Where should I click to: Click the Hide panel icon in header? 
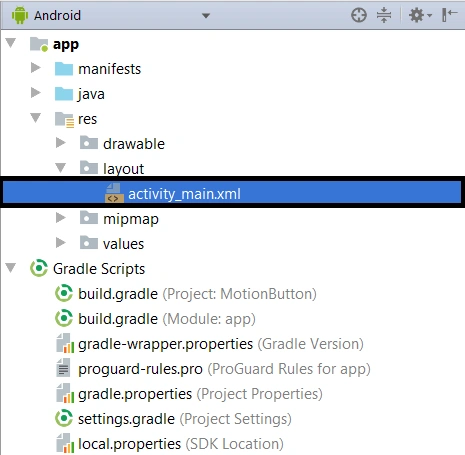point(449,15)
